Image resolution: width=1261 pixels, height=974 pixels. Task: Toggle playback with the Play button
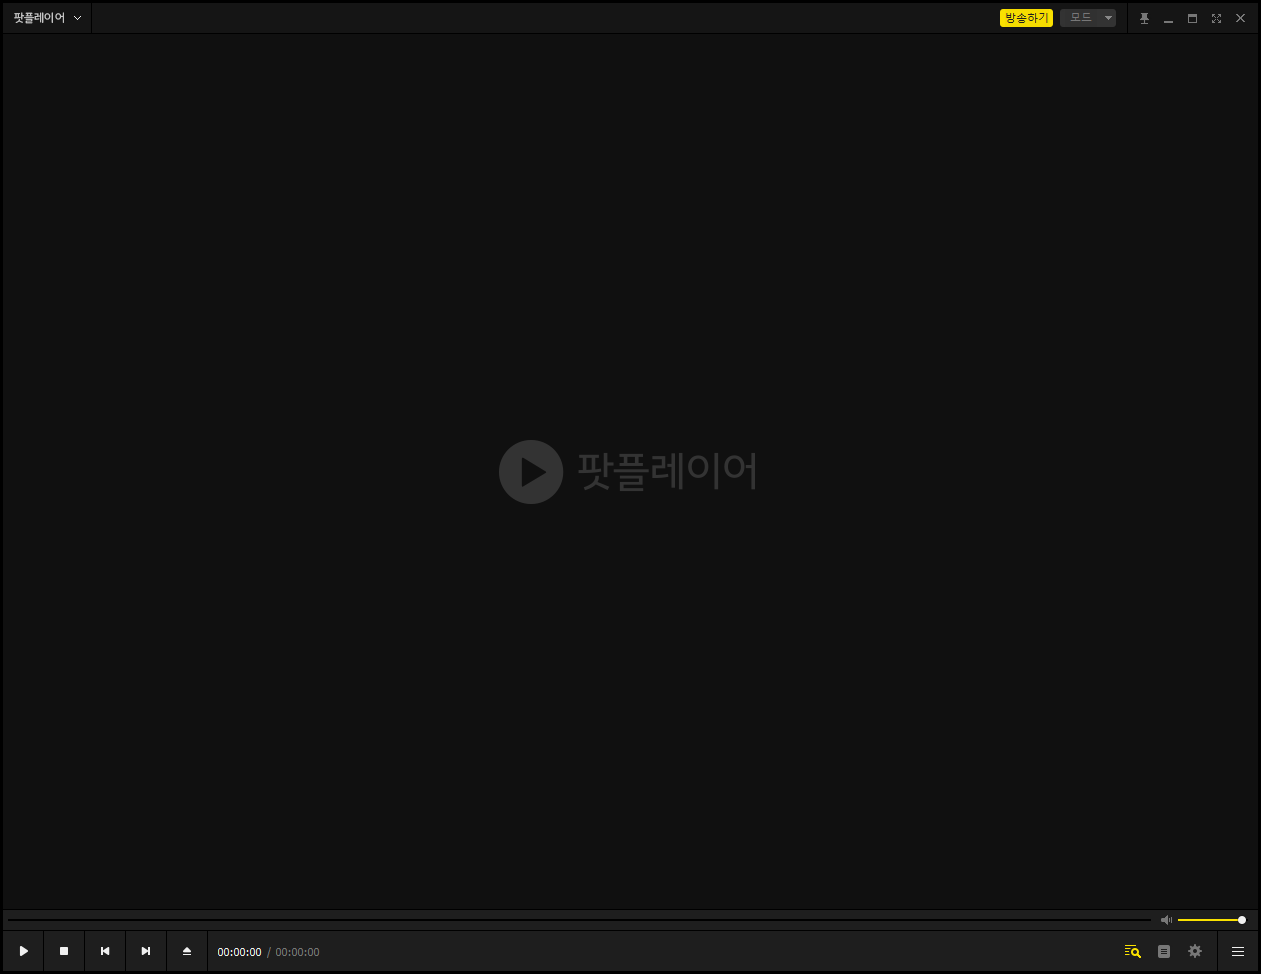(22, 951)
